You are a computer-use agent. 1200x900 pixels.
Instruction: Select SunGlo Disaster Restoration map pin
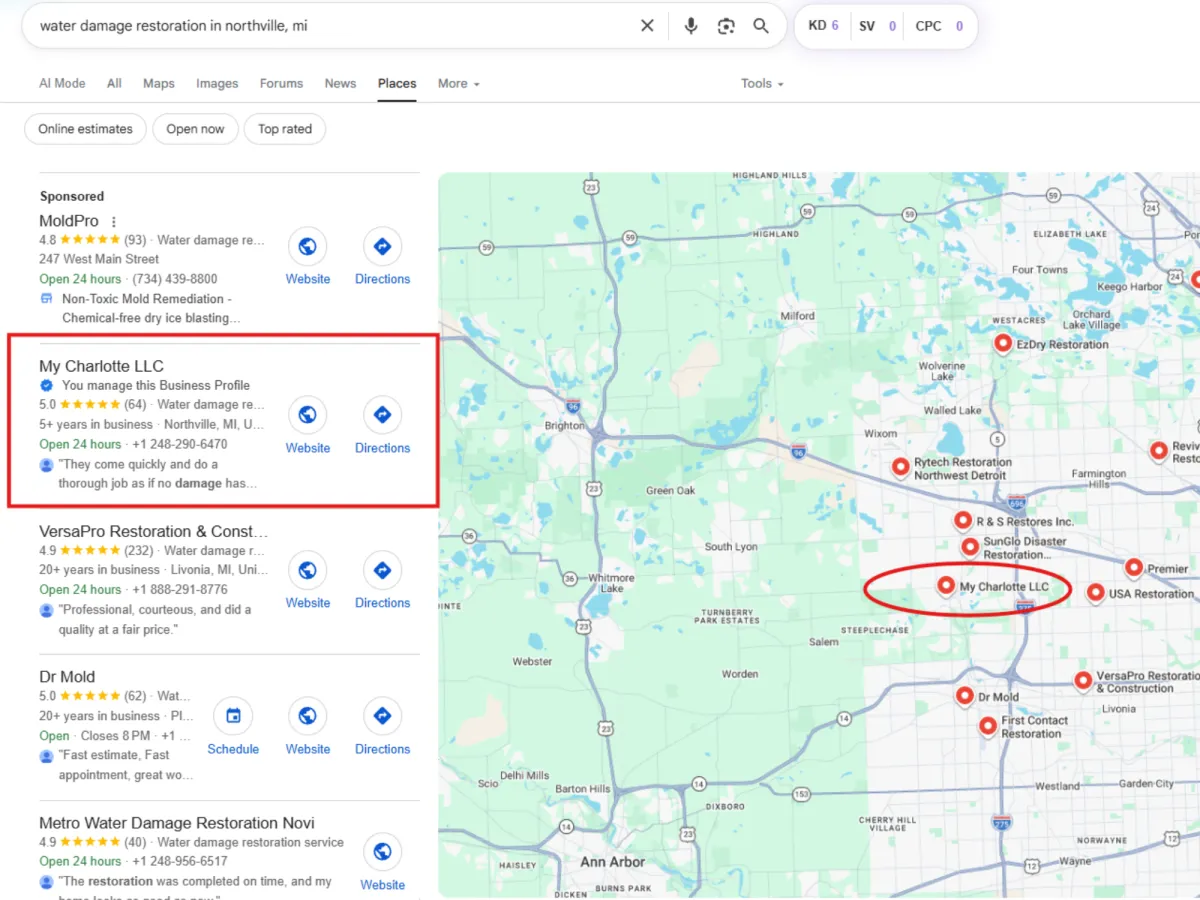point(970,546)
